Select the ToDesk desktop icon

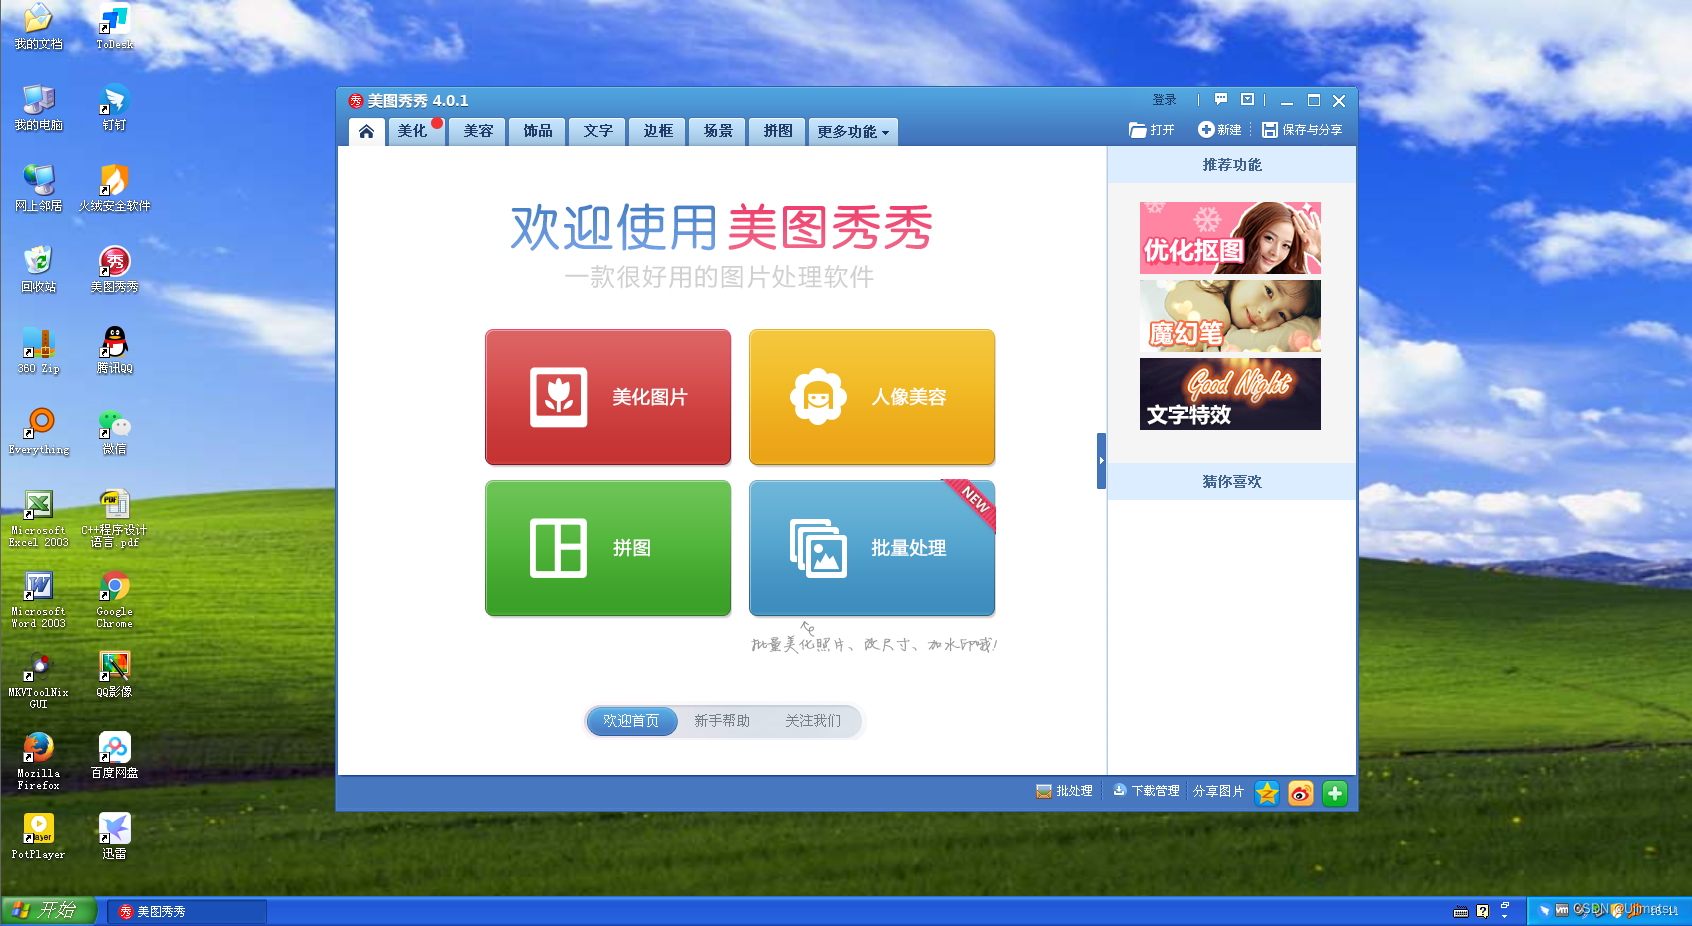[114, 26]
